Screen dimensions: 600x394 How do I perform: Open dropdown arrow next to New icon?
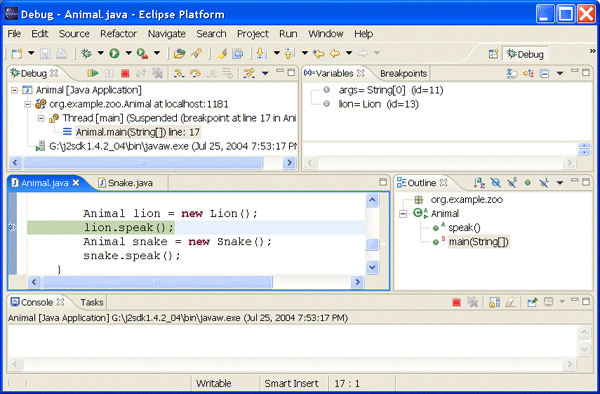pos(31,54)
